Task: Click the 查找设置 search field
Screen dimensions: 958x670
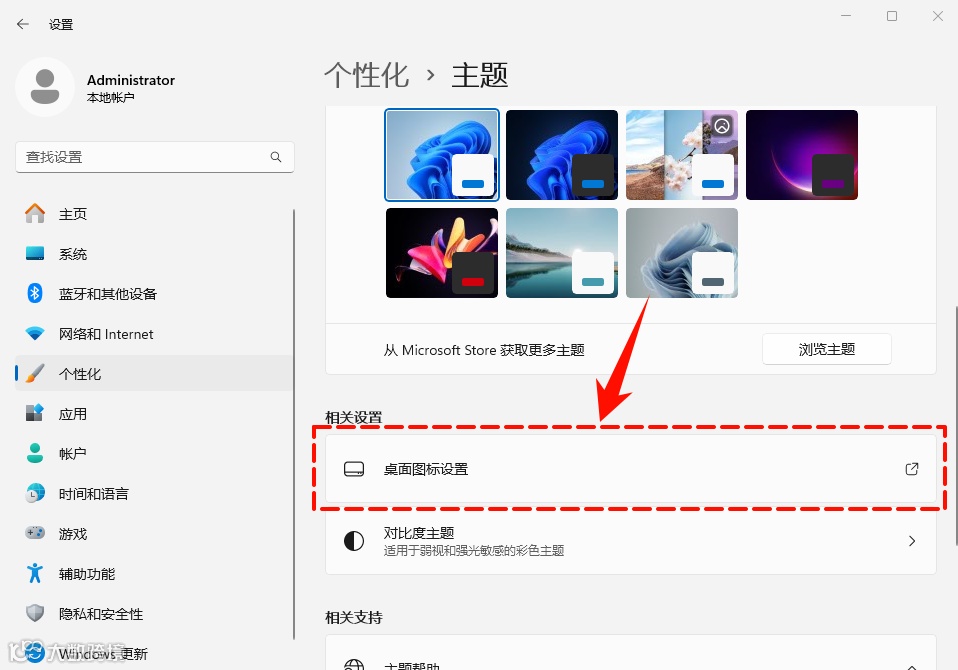Action: pos(155,157)
